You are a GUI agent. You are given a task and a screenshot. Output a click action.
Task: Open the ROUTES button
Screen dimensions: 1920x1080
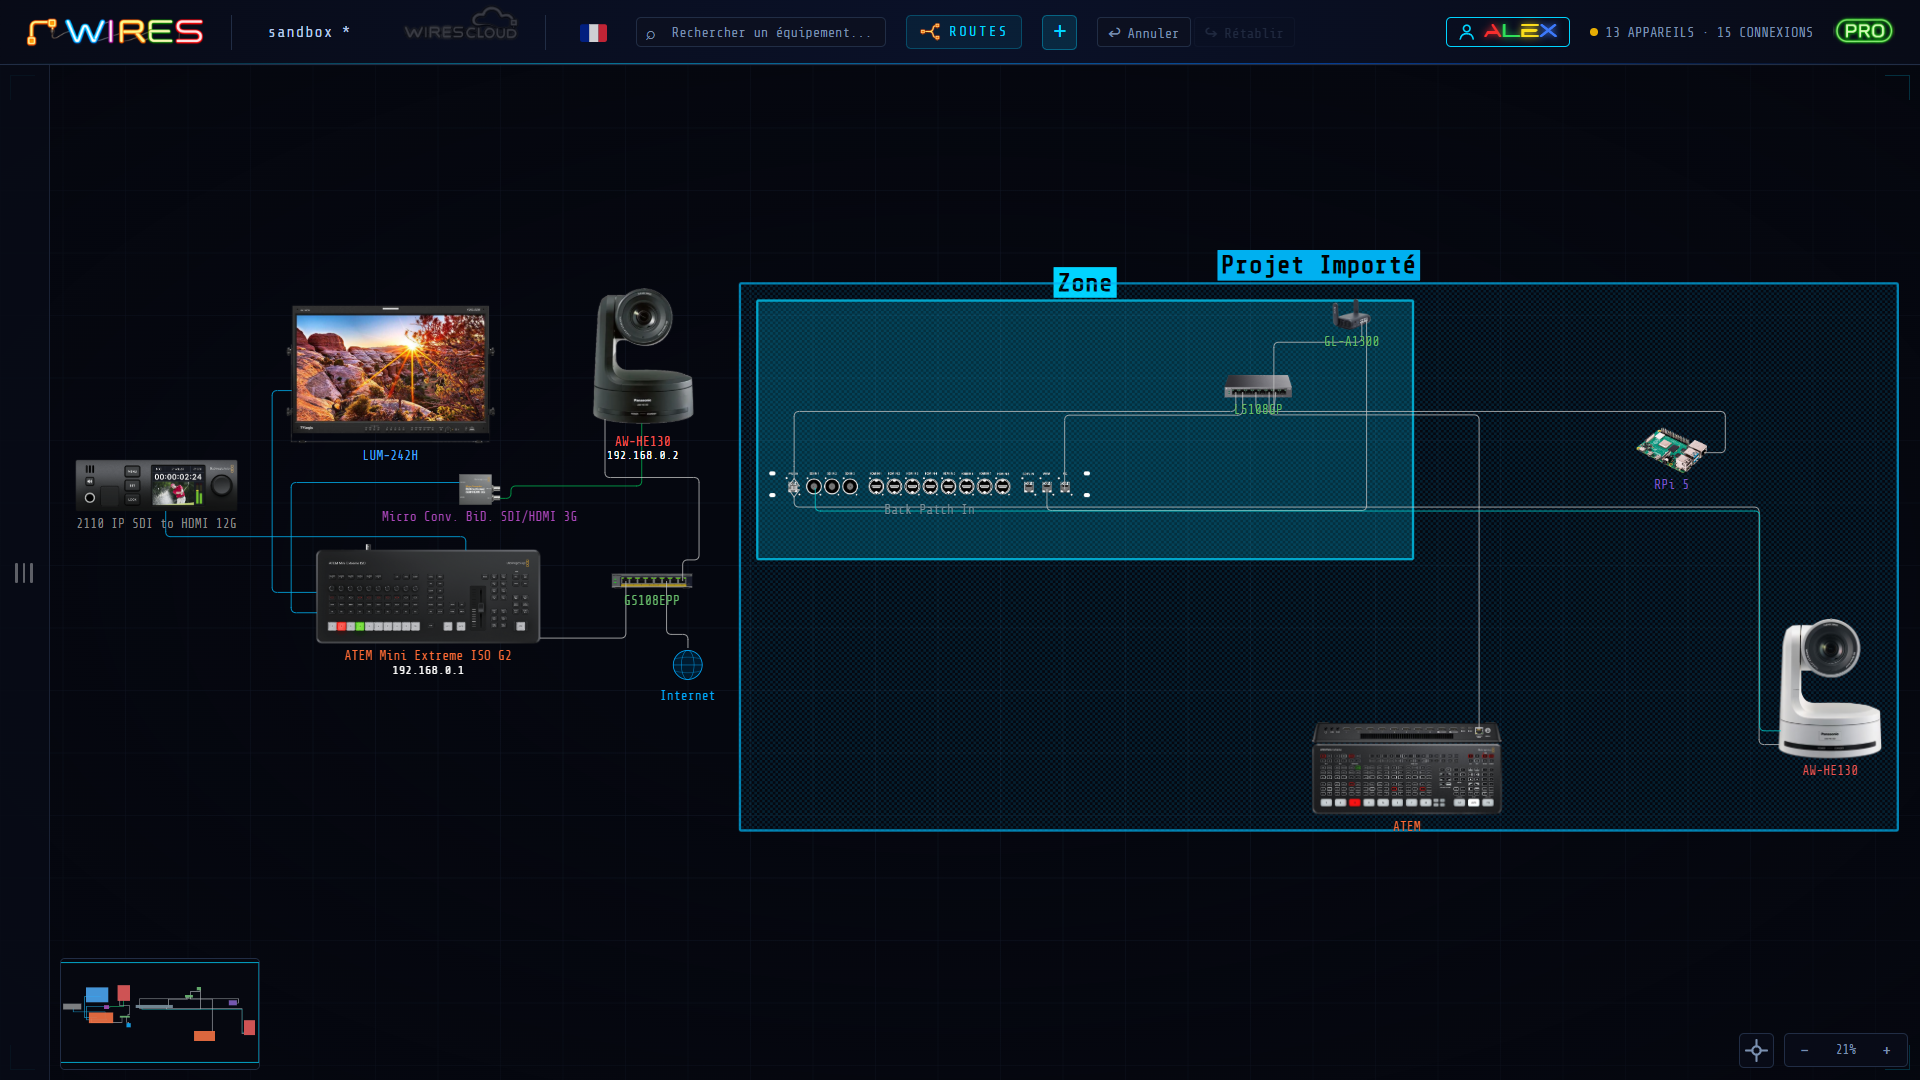point(964,32)
